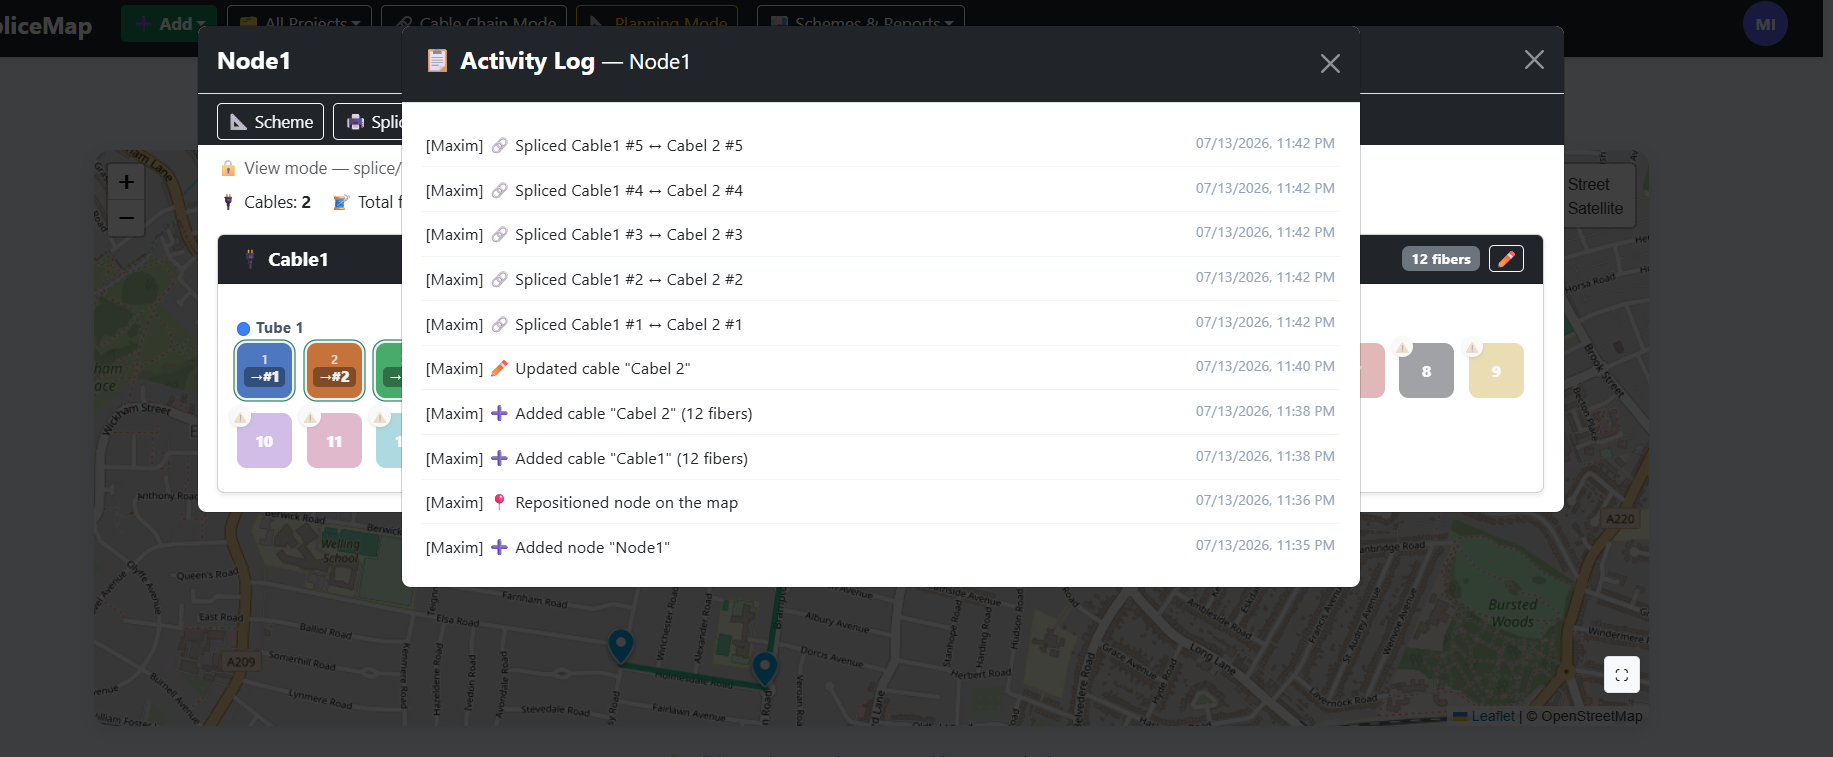
Task: Open Schemes & Reports dropdown
Action: pyautogui.click(x=861, y=23)
